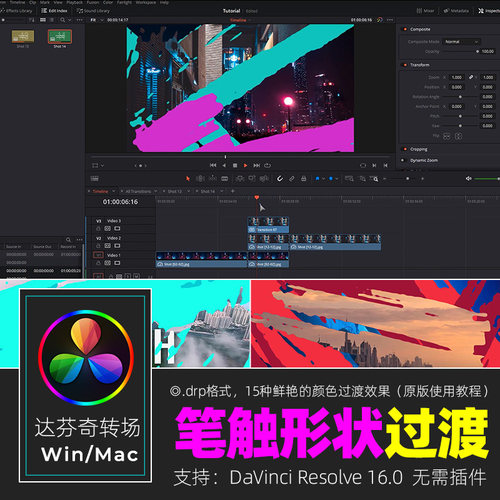This screenshot has width=500, height=500.
Task: Select the Blade edit tool
Action: click(225, 179)
